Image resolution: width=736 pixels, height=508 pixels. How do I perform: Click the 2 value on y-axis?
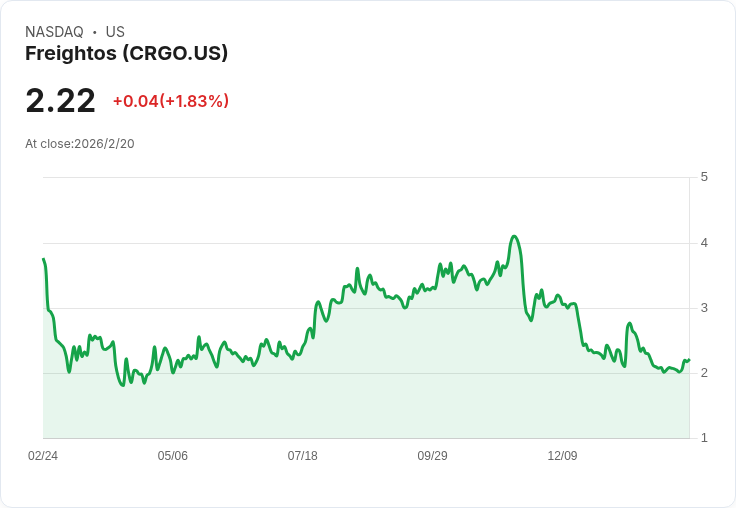click(x=704, y=373)
